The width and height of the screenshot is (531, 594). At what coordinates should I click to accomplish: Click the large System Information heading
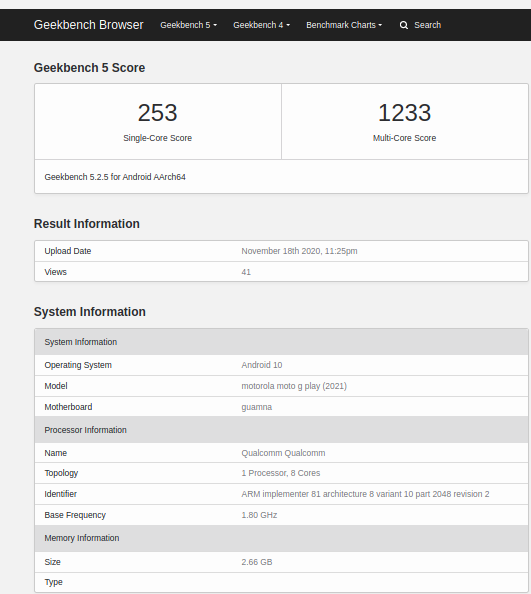coord(90,312)
